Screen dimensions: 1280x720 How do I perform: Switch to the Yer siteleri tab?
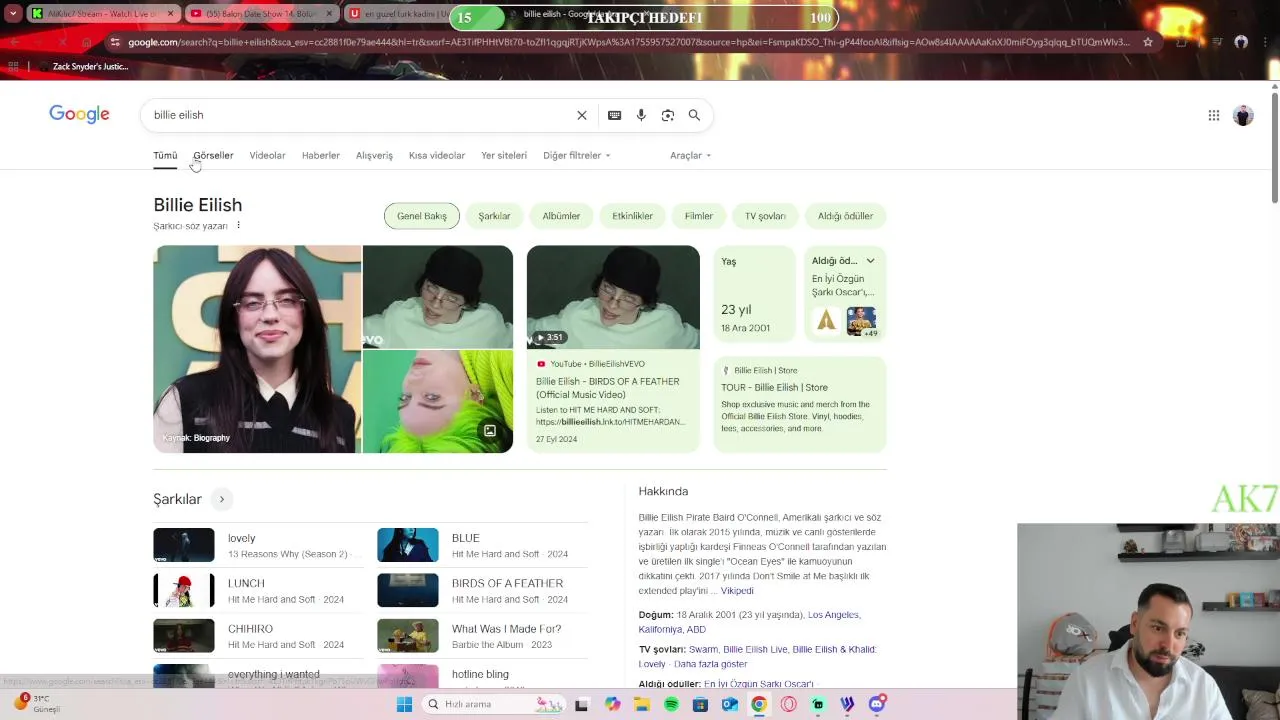[x=504, y=155]
